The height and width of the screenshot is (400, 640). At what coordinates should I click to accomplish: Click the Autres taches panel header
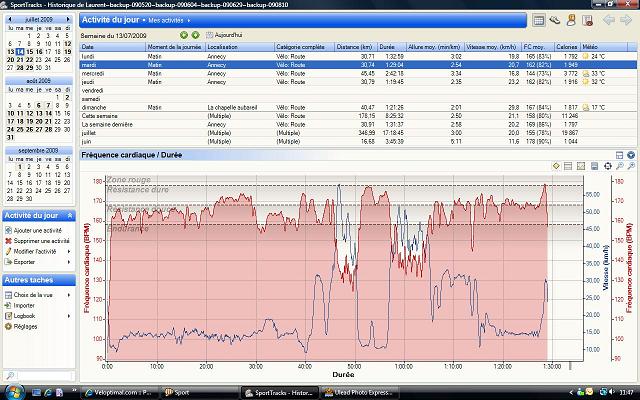tap(39, 280)
